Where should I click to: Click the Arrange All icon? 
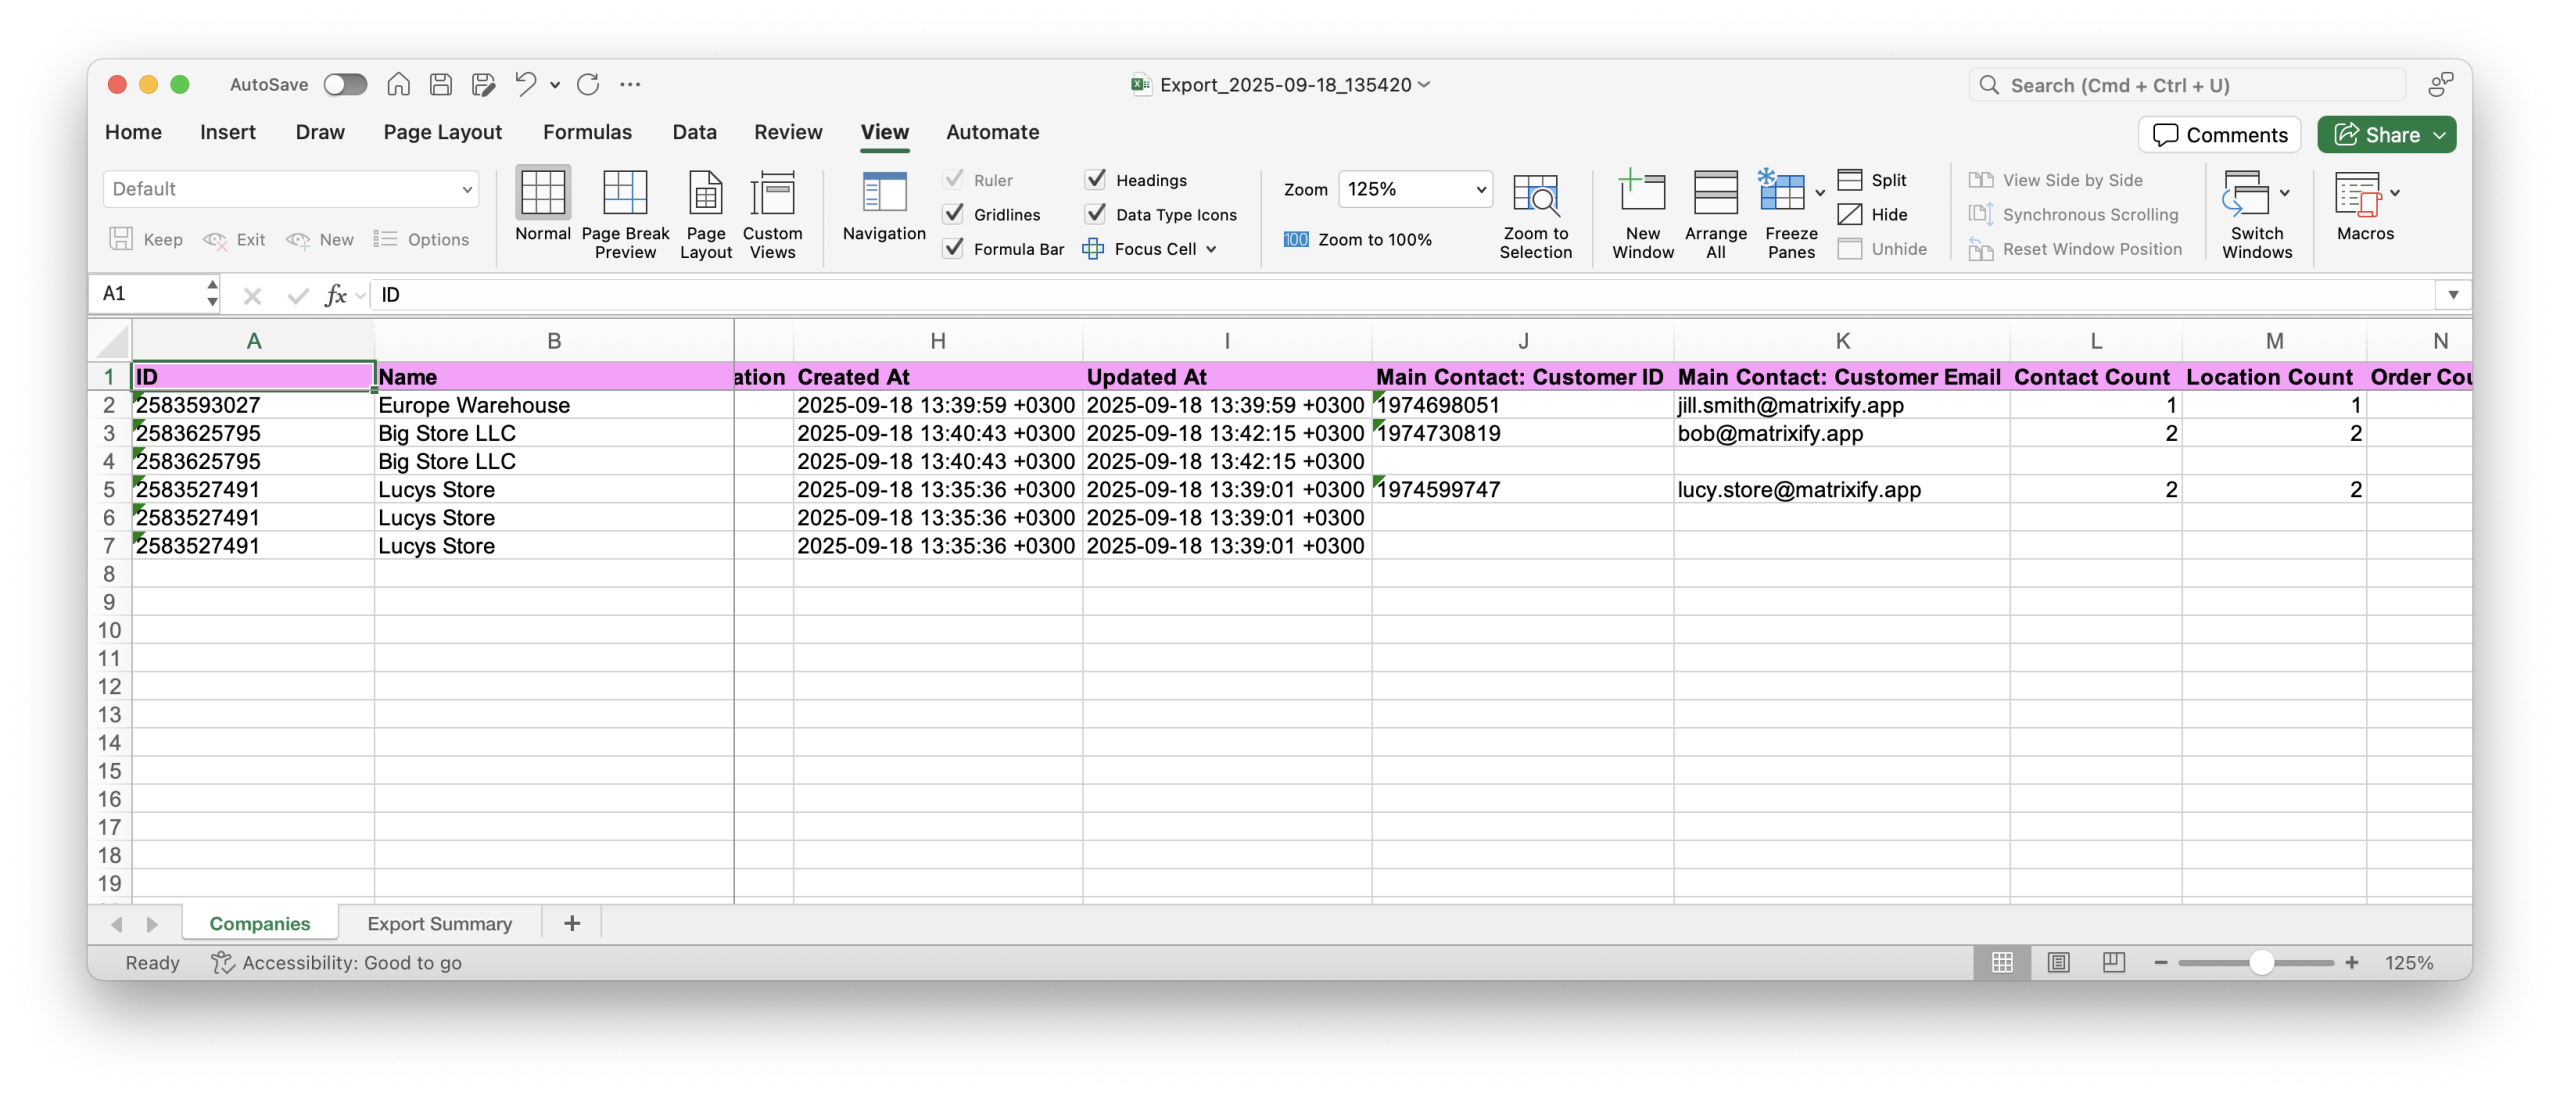coord(1715,194)
